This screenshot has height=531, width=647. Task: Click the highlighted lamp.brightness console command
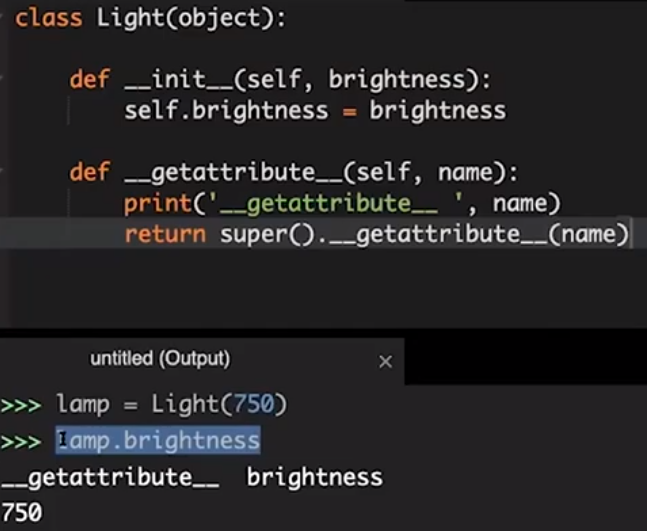(158, 440)
